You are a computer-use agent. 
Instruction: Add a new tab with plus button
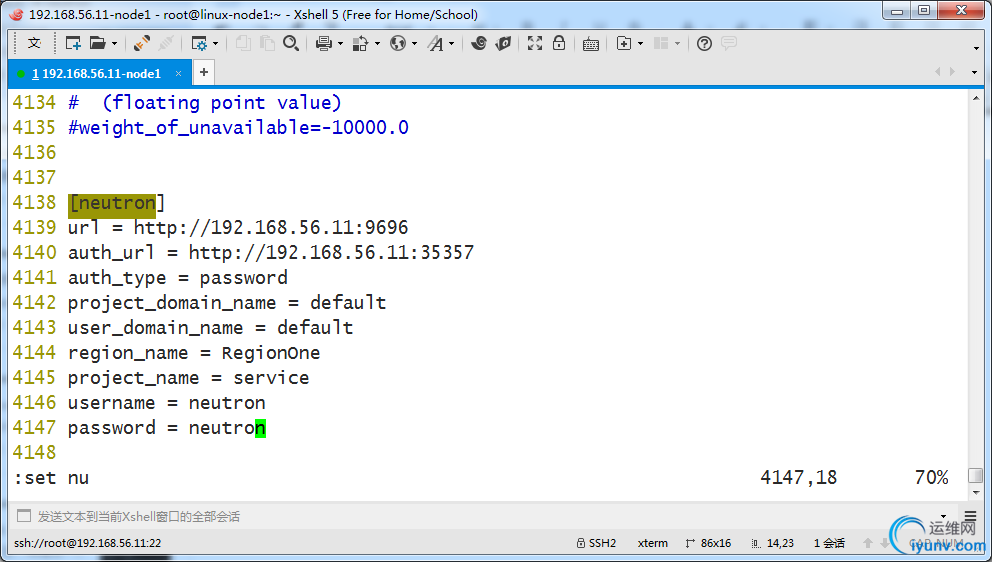(204, 72)
